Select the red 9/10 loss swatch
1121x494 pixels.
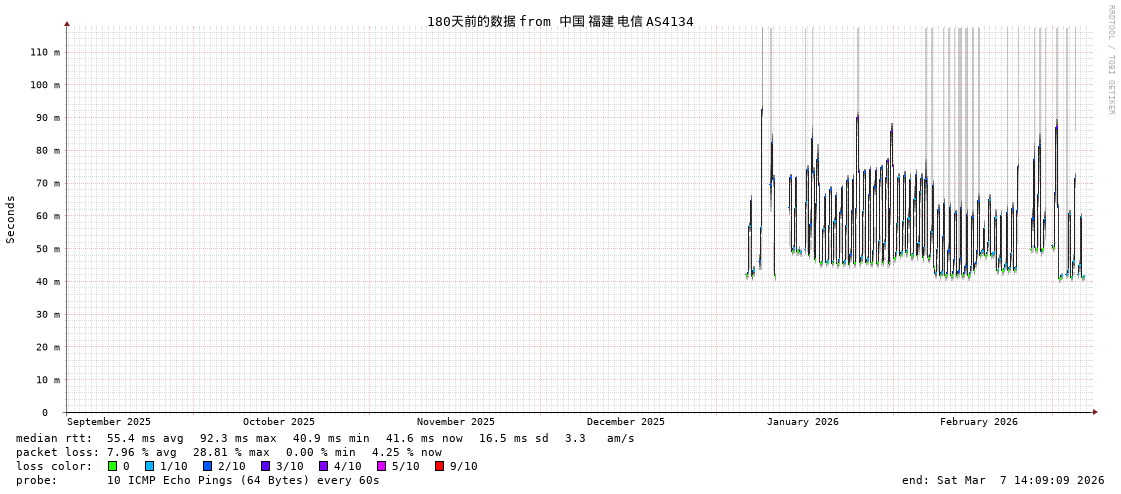coord(439,466)
